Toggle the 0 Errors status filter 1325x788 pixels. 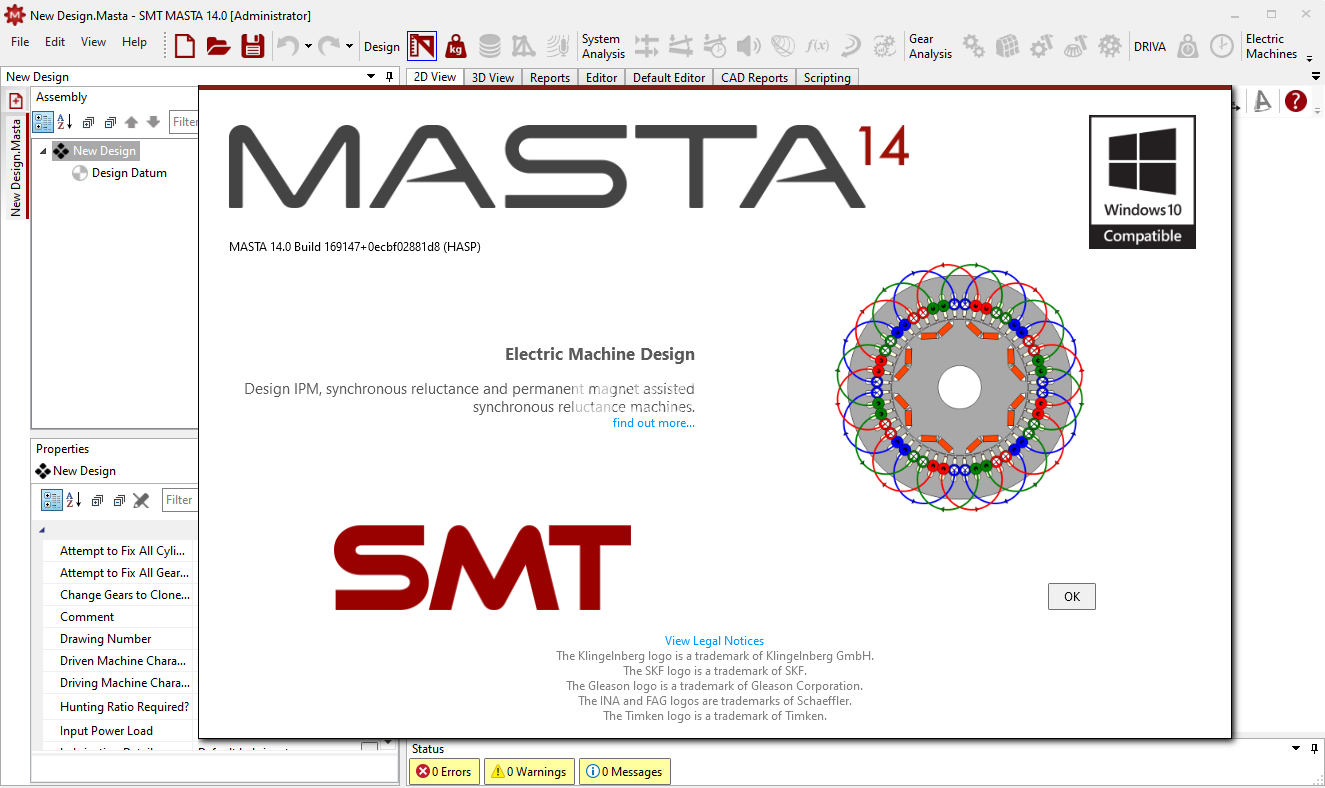(444, 772)
